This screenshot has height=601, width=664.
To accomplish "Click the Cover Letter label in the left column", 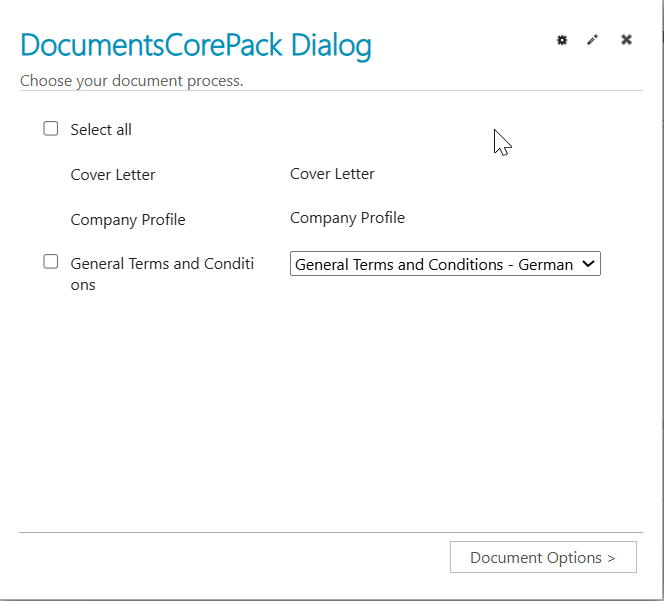I will 113,175.
